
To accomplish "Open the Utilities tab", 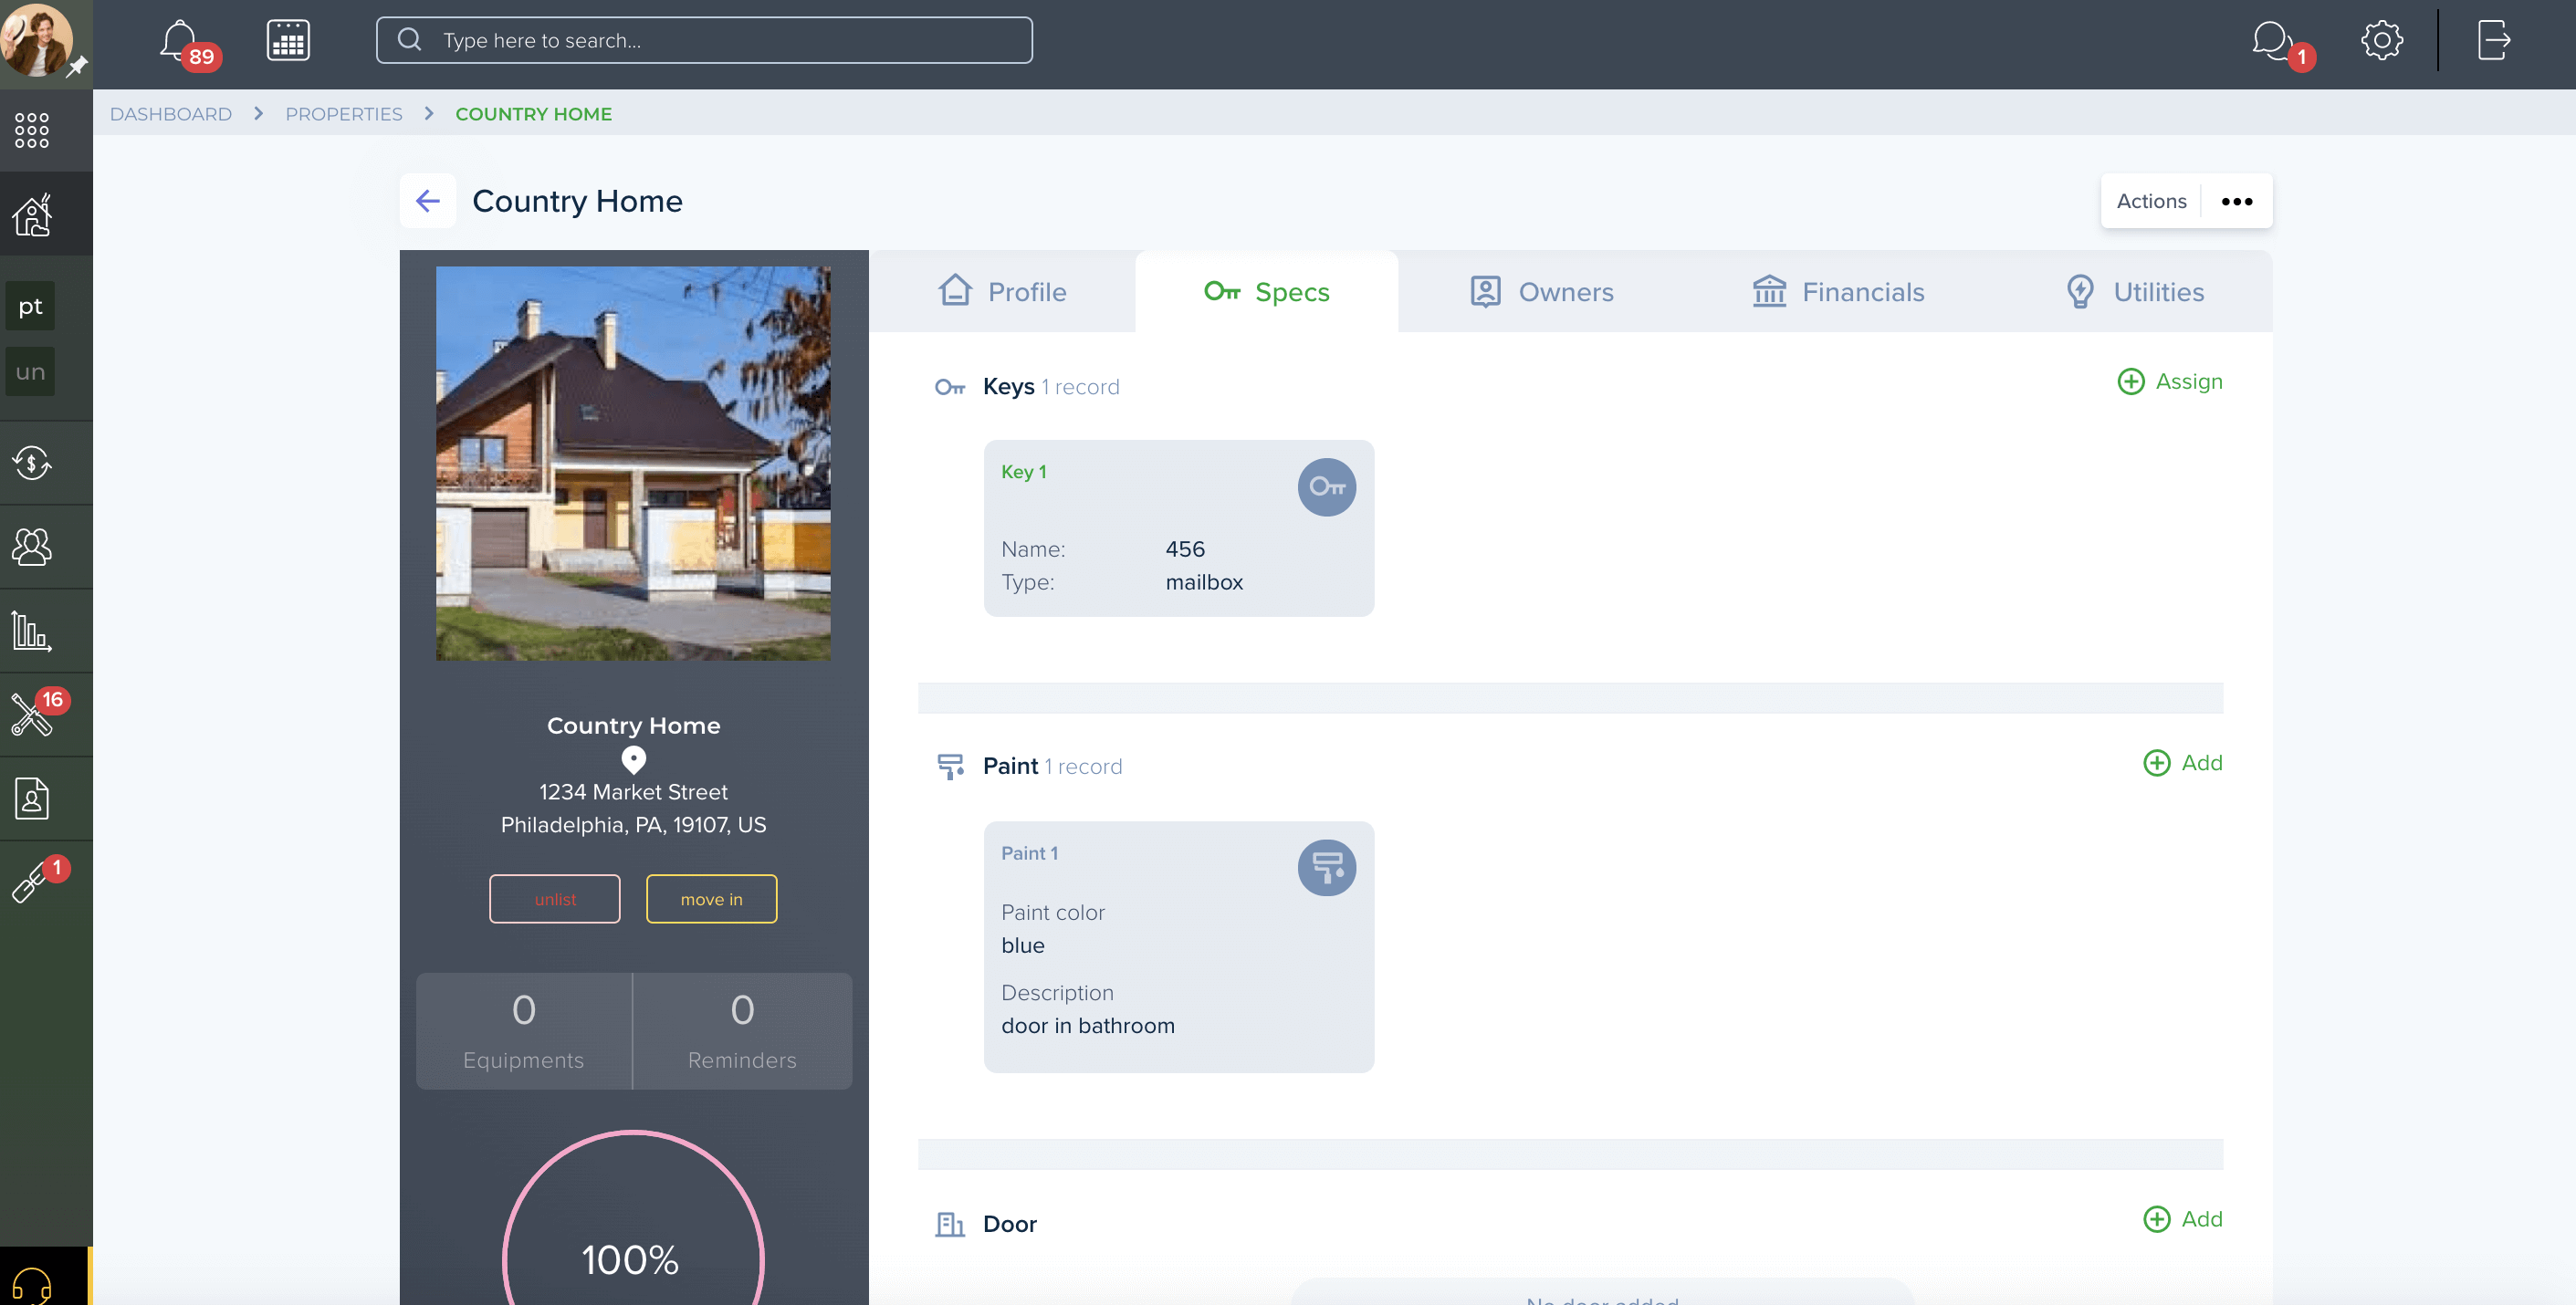I will click(2134, 291).
